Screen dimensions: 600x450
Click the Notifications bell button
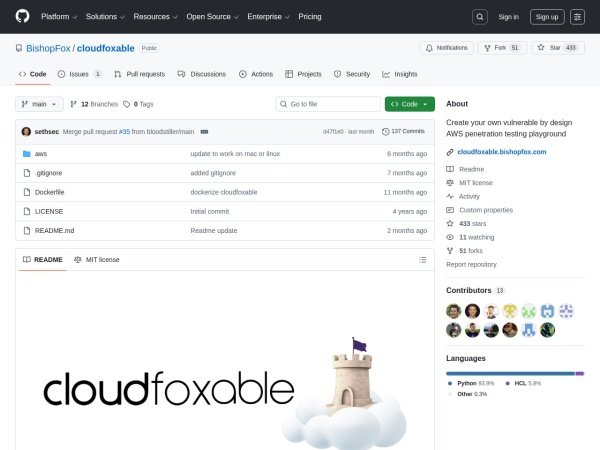(446, 48)
